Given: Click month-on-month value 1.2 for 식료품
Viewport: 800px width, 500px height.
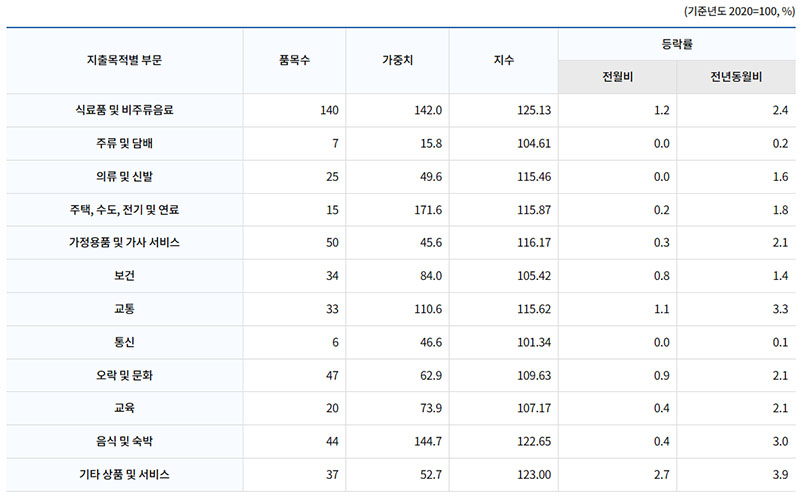Looking at the screenshot, I should [662, 110].
